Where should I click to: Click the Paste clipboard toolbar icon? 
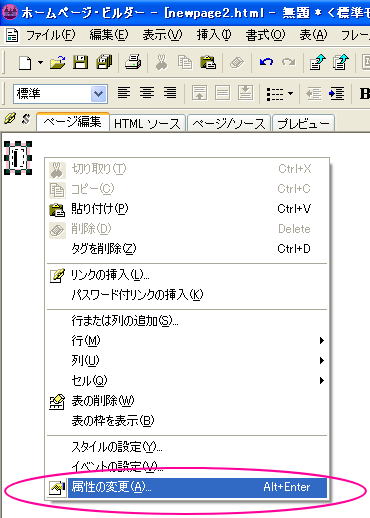(208, 62)
